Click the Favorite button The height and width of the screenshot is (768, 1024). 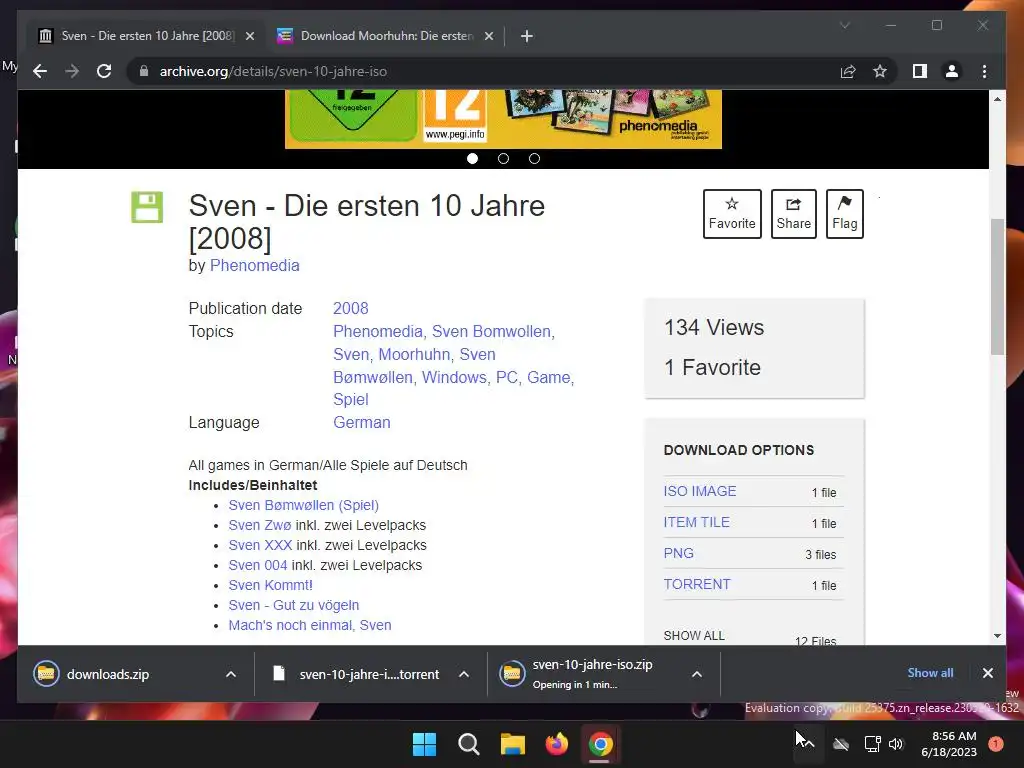(x=732, y=214)
